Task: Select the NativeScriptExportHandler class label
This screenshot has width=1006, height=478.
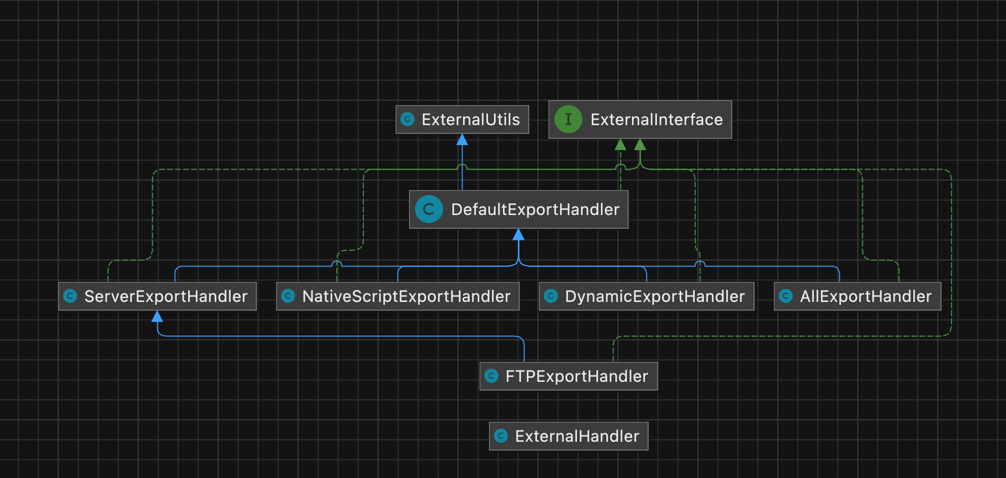Action: click(406, 296)
